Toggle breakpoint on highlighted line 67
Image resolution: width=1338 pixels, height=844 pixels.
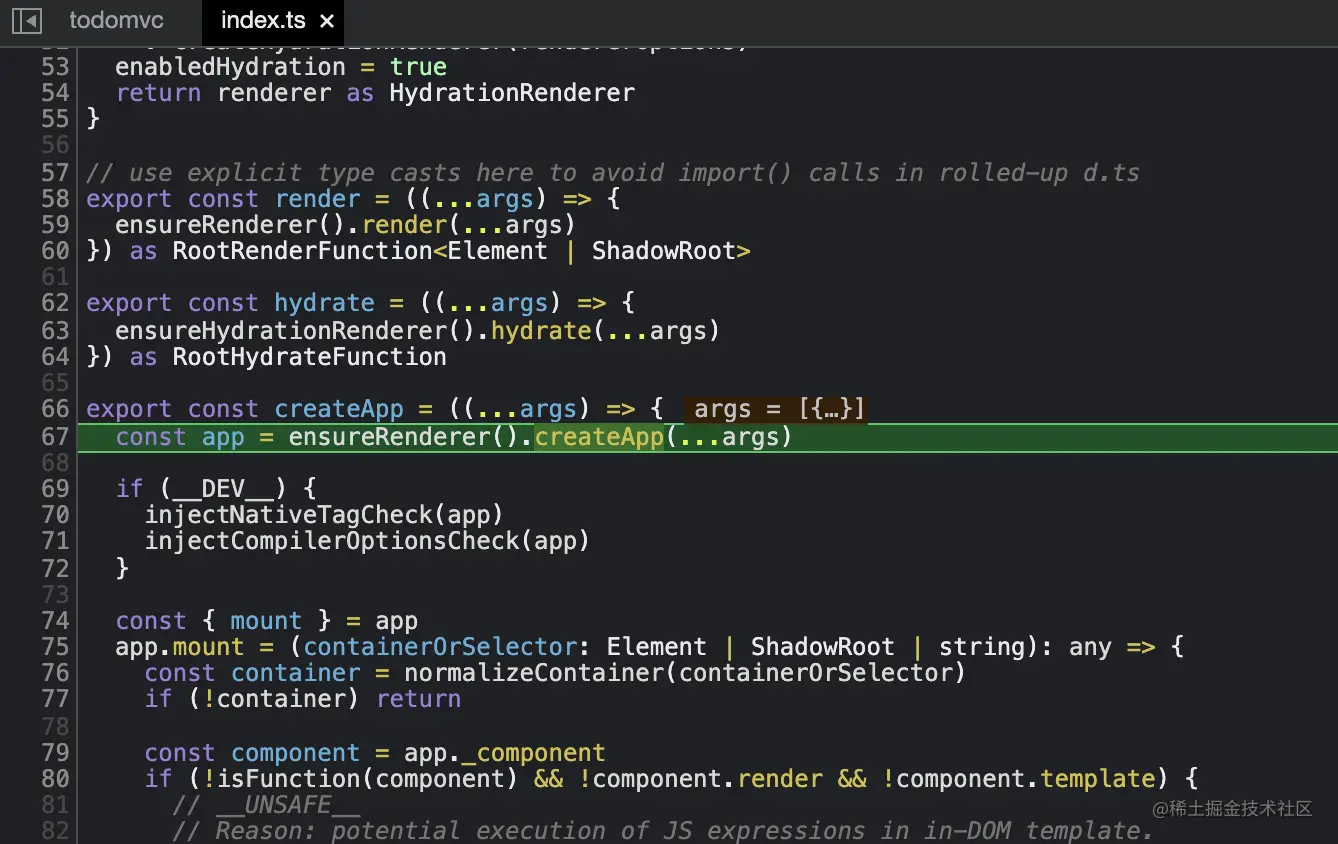point(56,437)
